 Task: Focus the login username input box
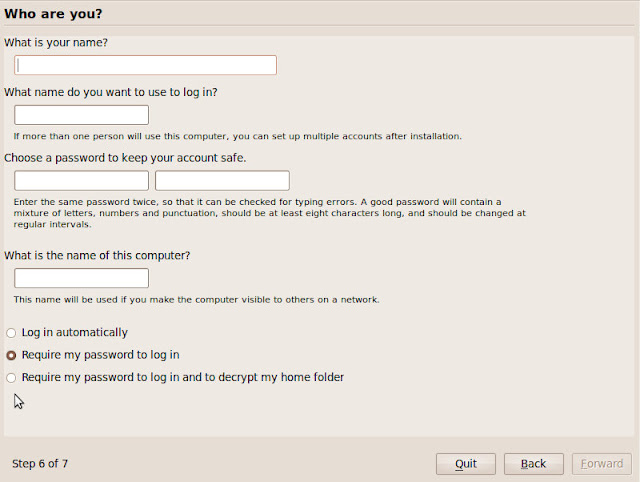pos(81,115)
